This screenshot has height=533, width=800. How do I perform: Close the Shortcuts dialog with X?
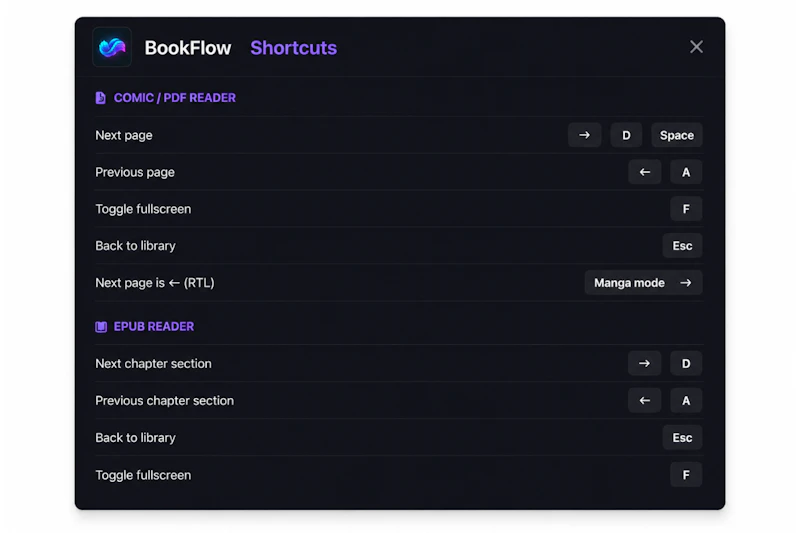(x=696, y=47)
